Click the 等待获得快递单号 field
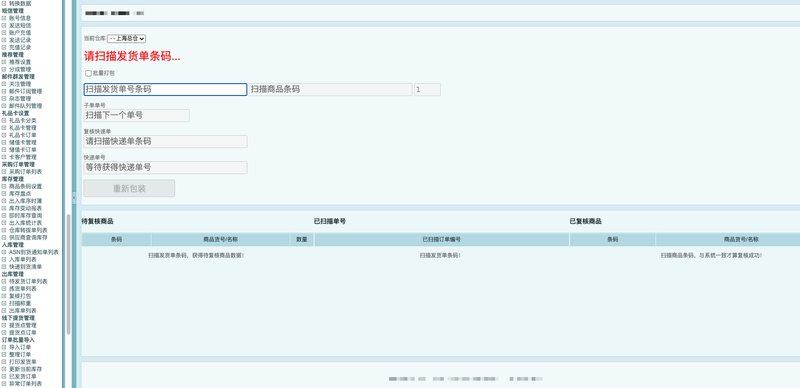 pos(166,167)
